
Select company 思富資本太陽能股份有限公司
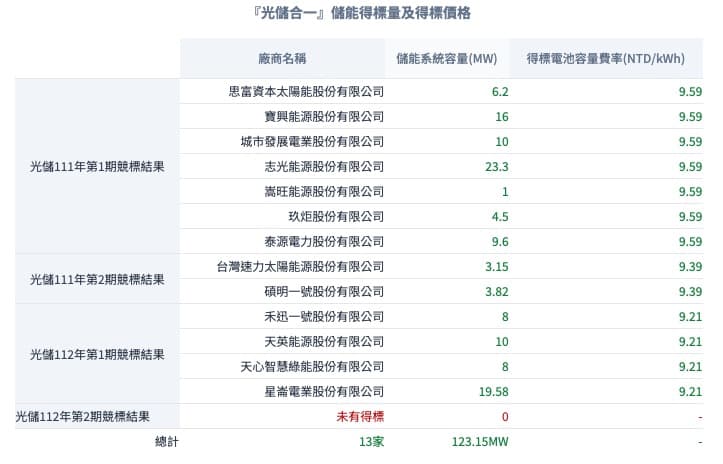click(306, 91)
